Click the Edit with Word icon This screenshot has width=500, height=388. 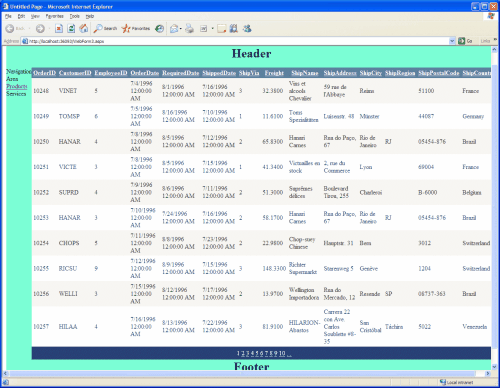pos(203,29)
